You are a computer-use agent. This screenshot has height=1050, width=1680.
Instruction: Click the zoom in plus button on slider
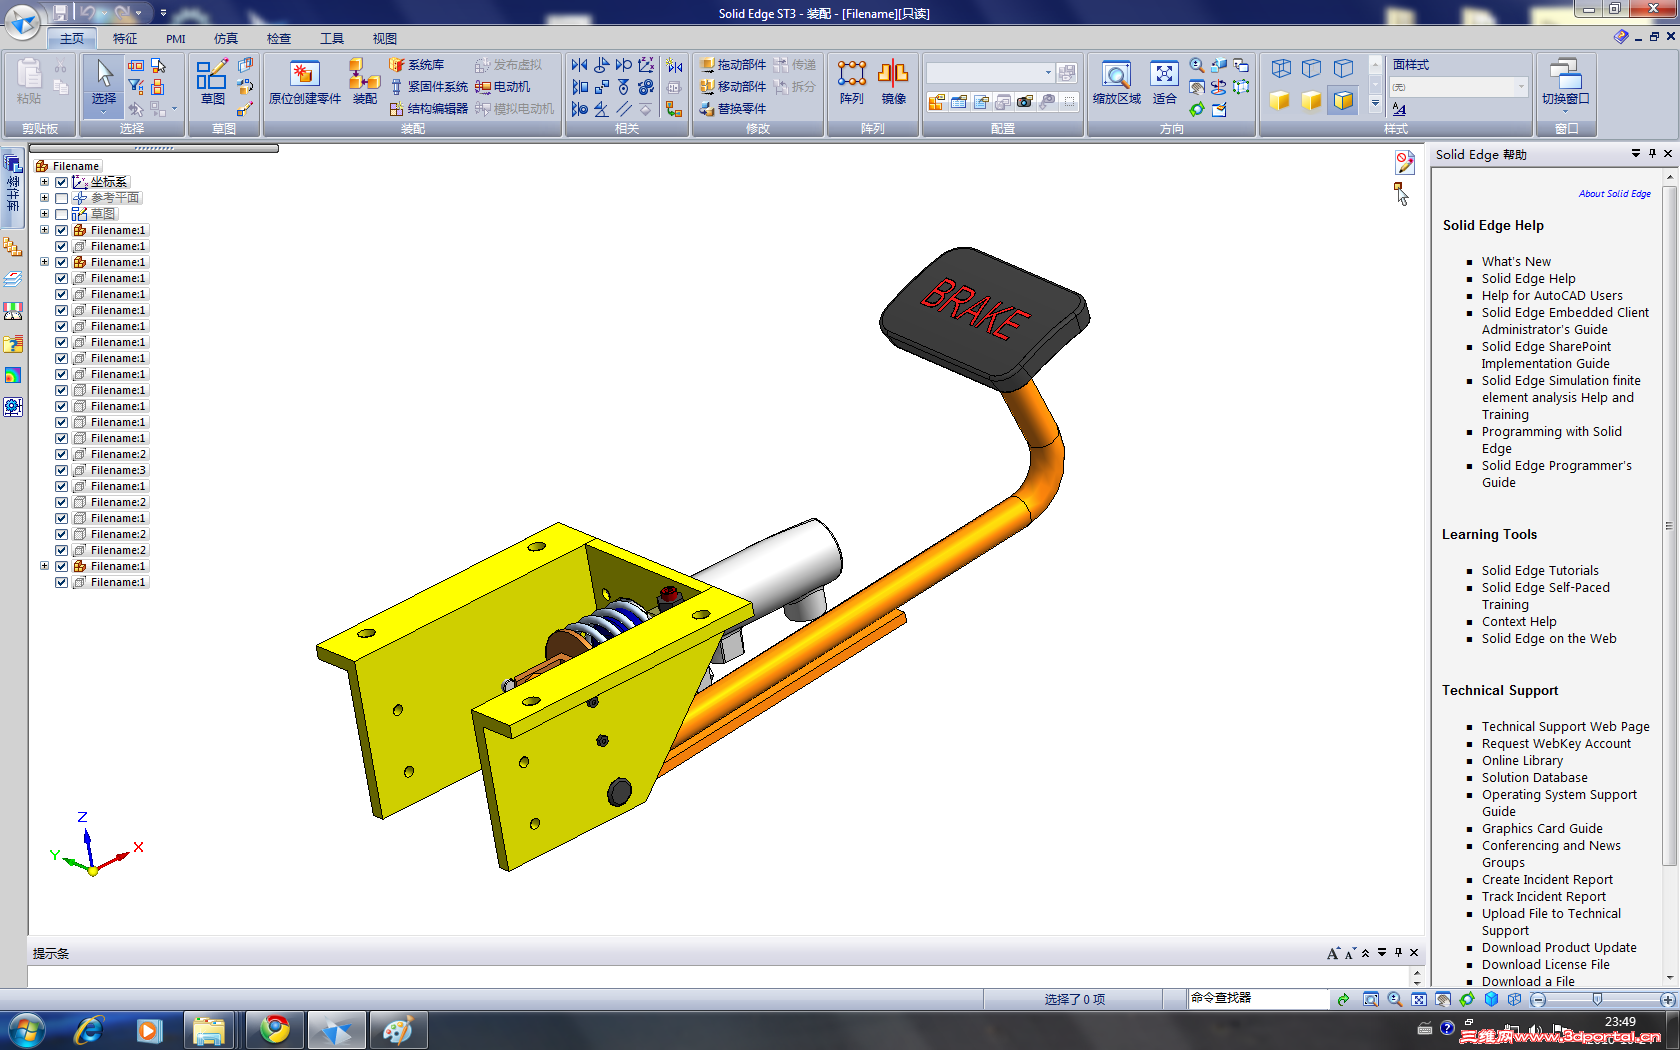tap(1667, 999)
